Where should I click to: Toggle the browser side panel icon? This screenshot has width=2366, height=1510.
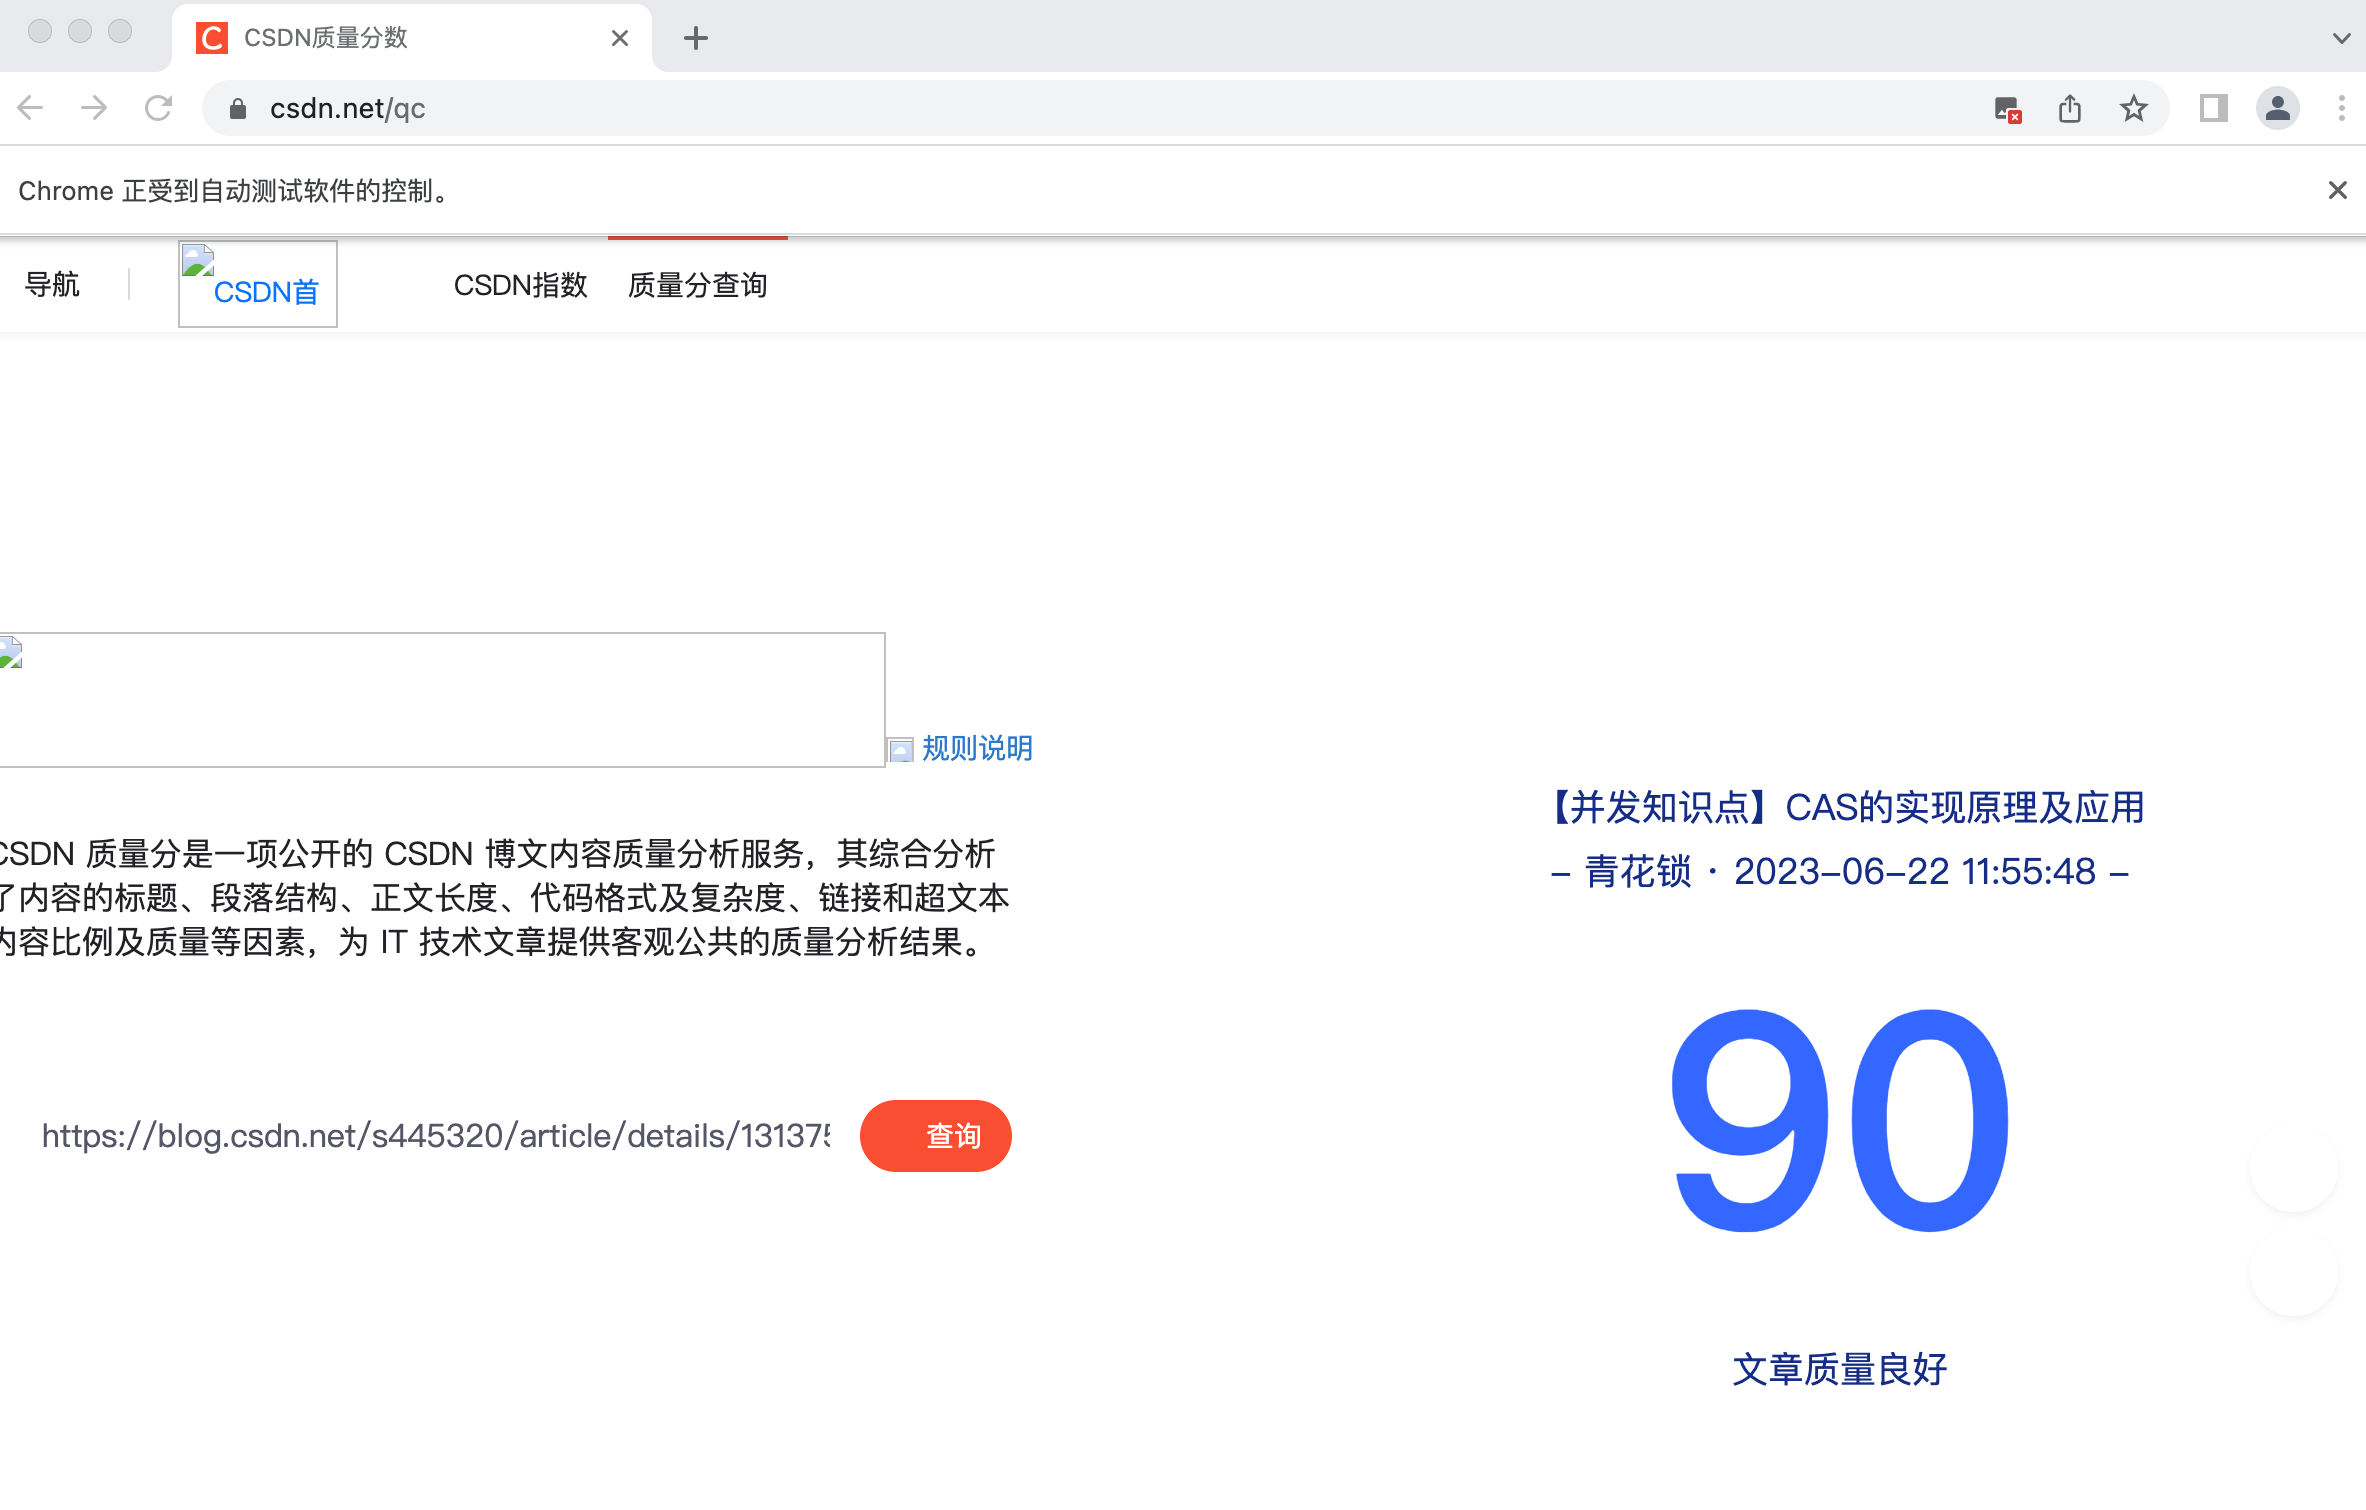click(x=2214, y=108)
